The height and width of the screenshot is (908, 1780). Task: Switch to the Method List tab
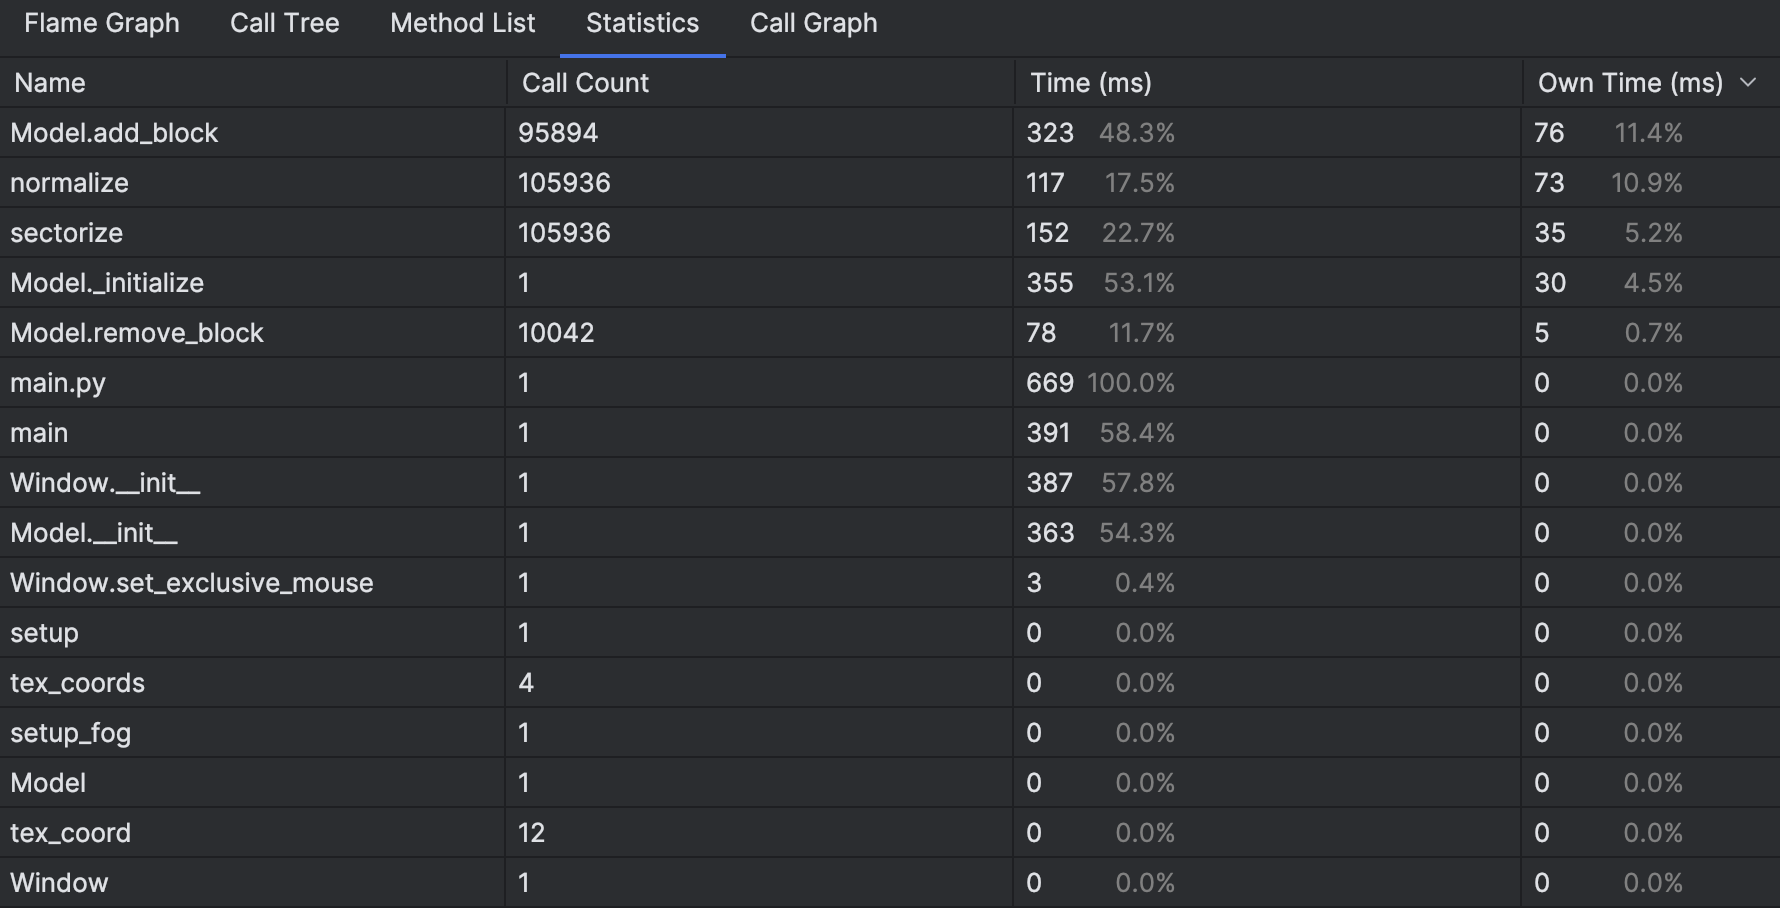pos(462,23)
